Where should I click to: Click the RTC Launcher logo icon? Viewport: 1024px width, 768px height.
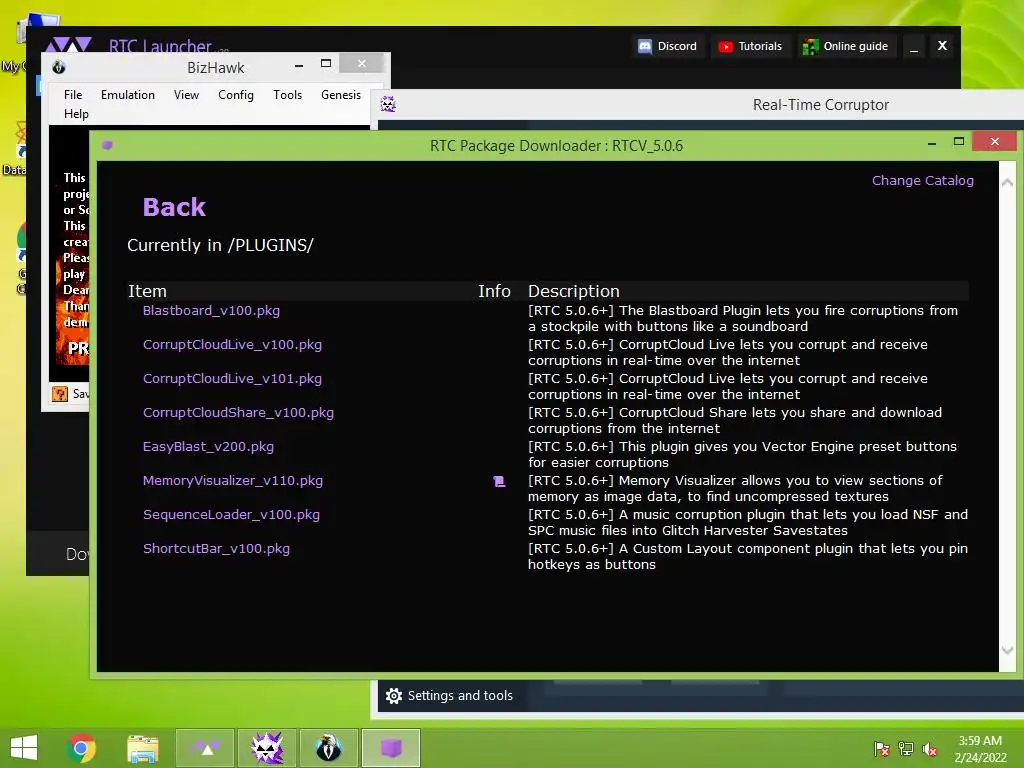click(69, 44)
